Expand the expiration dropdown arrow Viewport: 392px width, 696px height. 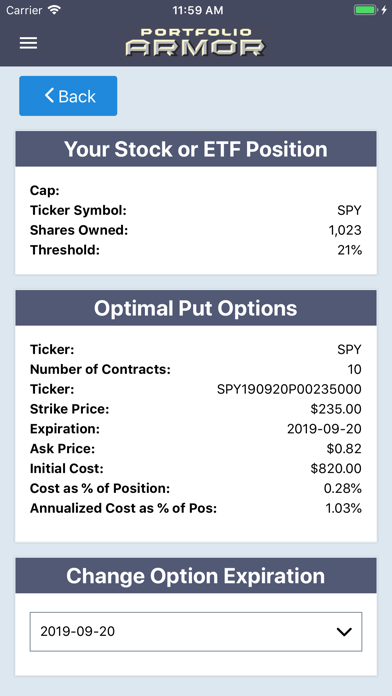pos(344,632)
